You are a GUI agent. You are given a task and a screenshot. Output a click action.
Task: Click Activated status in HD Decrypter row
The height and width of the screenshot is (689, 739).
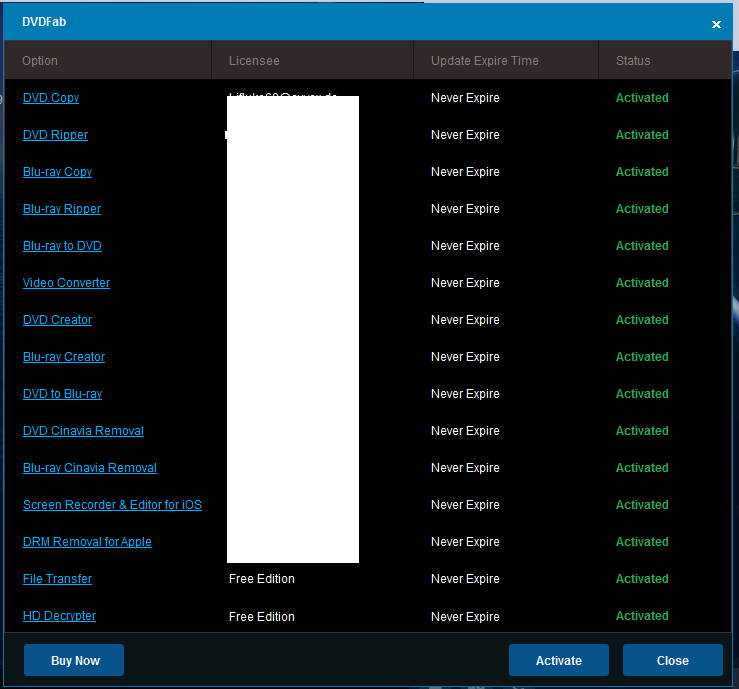coord(642,615)
